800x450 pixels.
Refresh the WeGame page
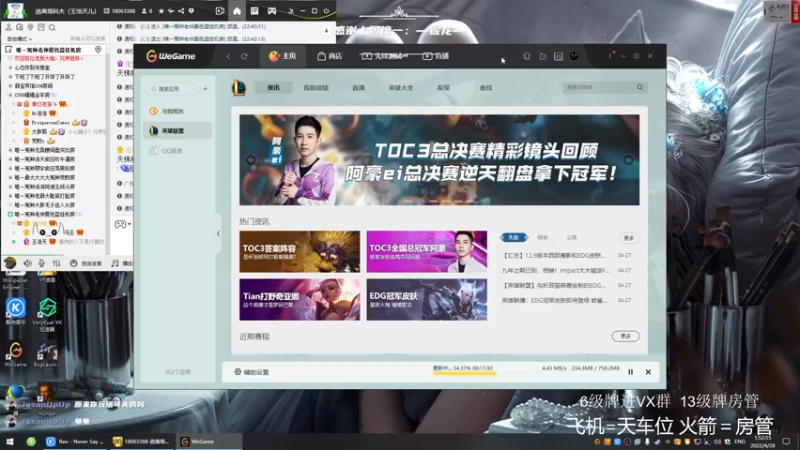pyautogui.click(x=244, y=56)
